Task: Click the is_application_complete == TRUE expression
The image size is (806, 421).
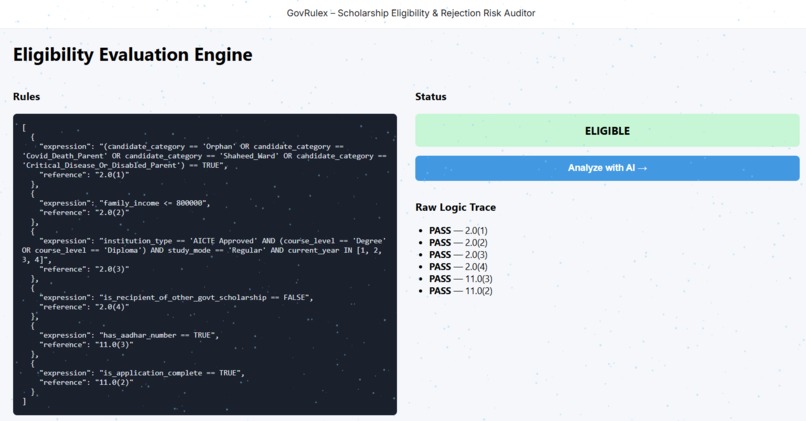Action: point(142,373)
